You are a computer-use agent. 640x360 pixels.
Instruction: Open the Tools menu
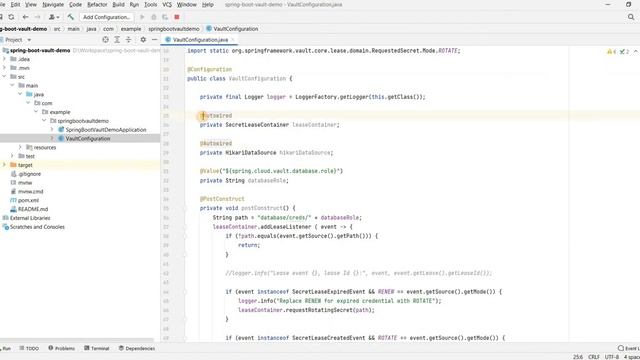pyautogui.click(x=151, y=4)
